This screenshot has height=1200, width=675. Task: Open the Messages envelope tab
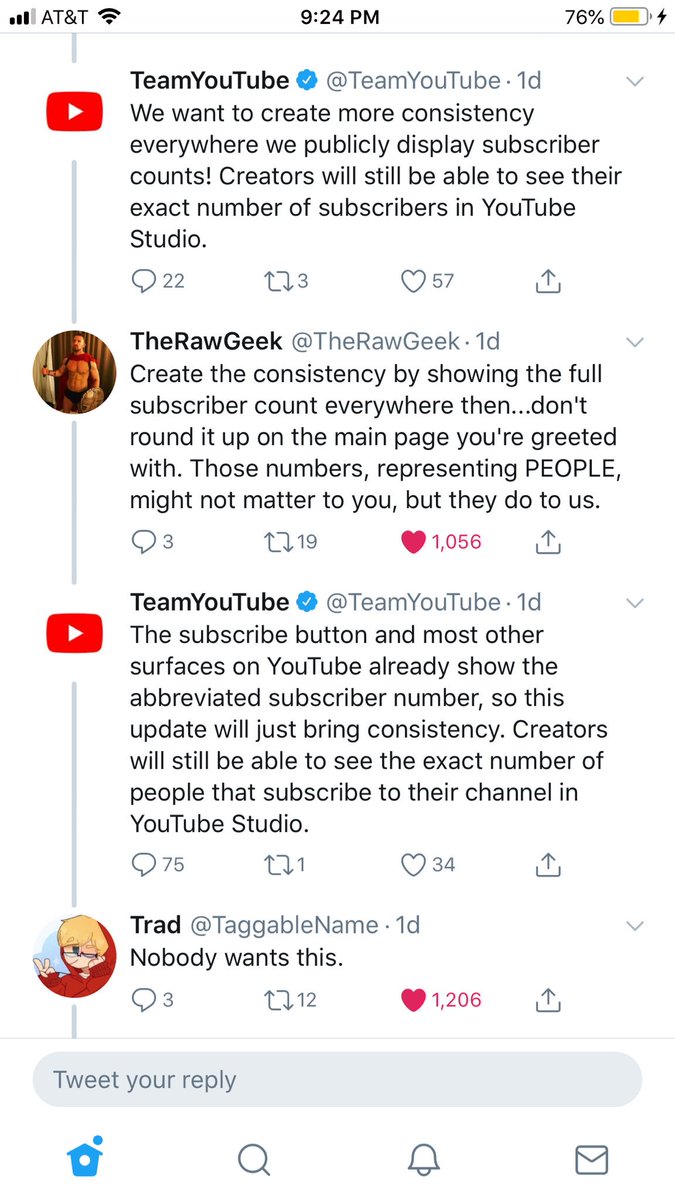pos(592,1159)
